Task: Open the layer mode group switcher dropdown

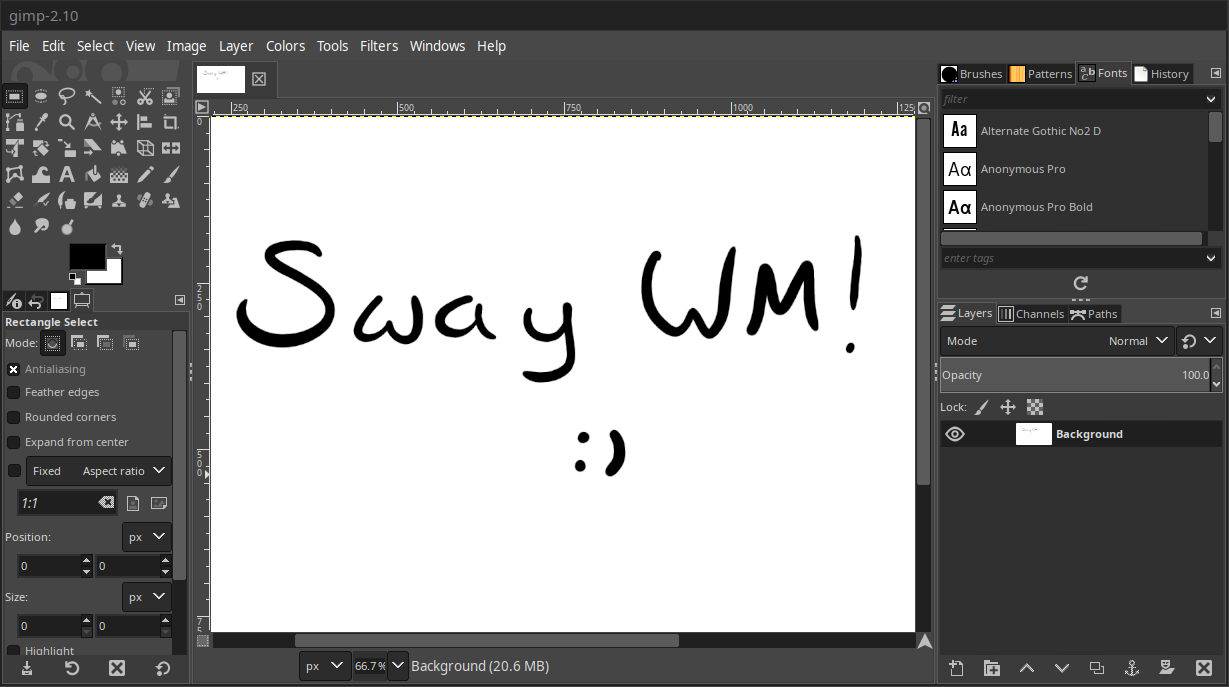Action: click(x=1199, y=341)
